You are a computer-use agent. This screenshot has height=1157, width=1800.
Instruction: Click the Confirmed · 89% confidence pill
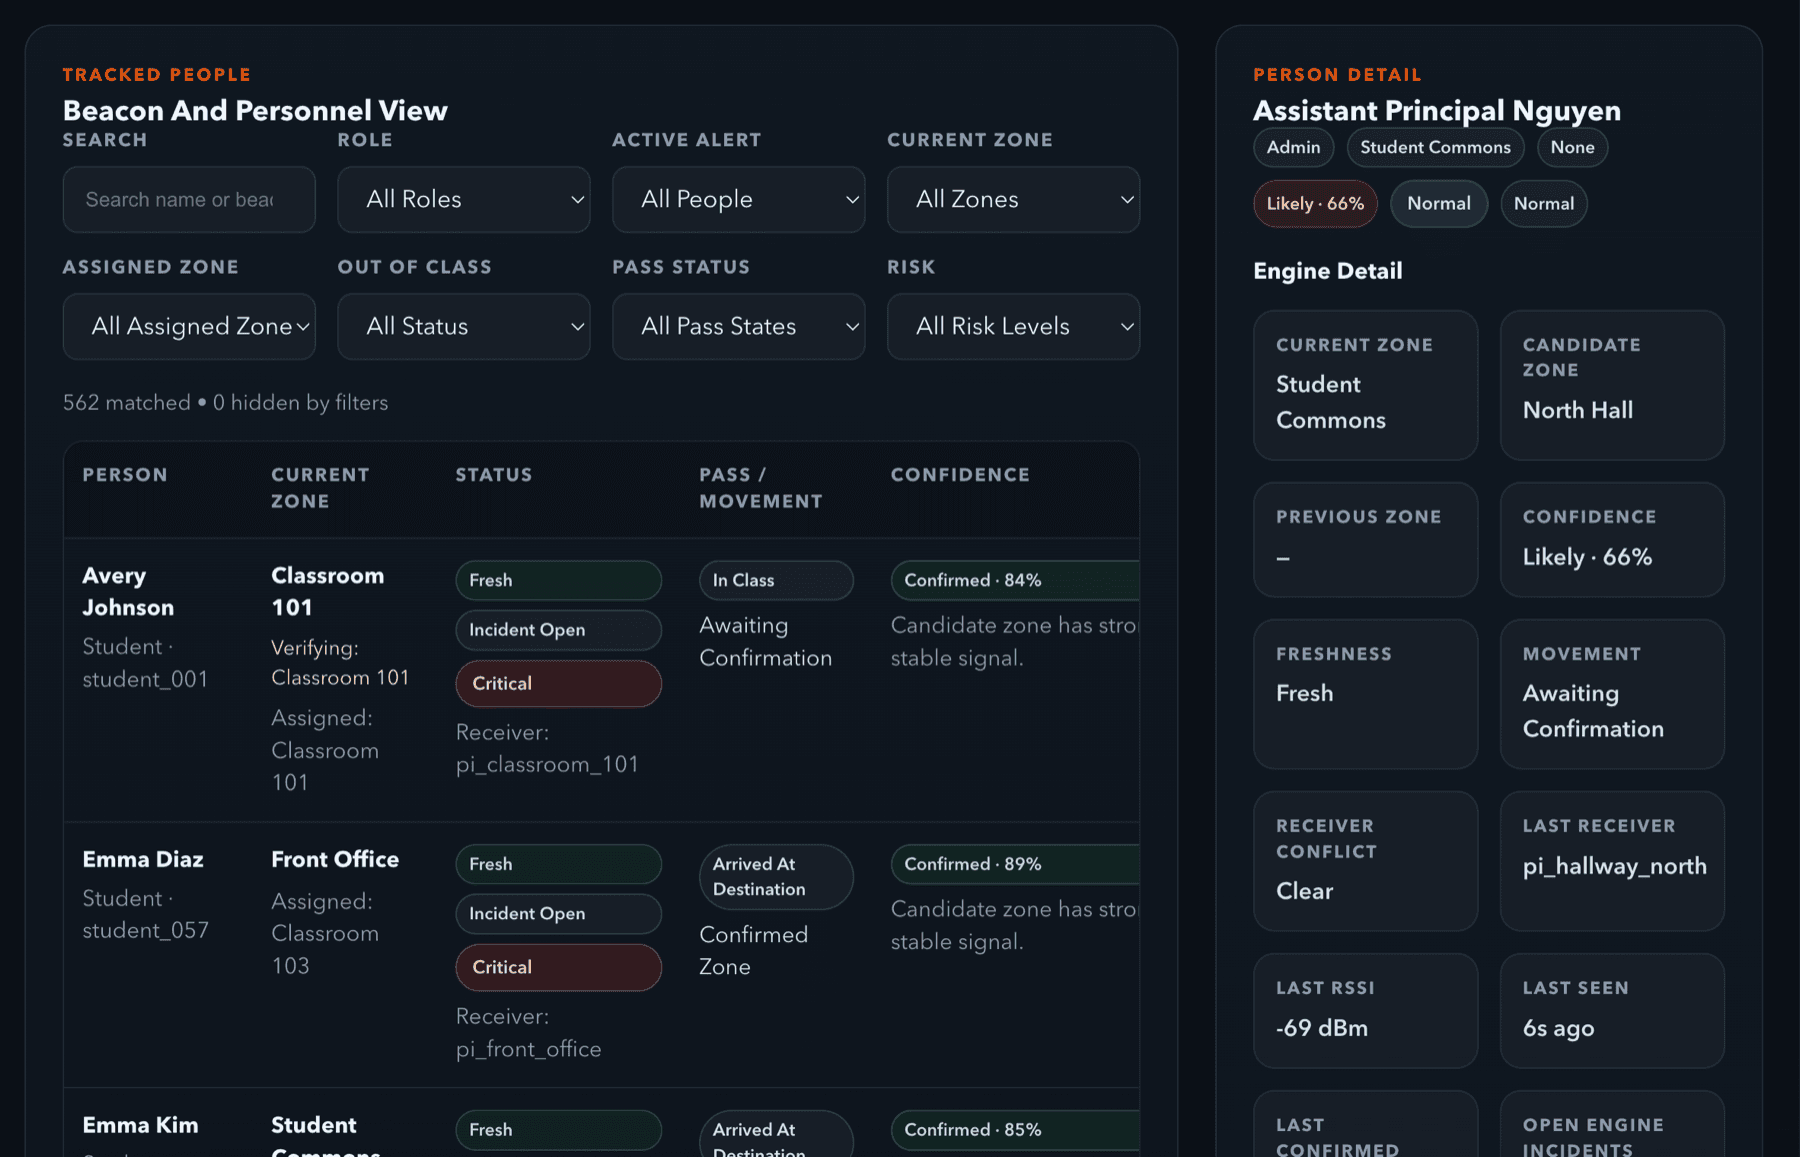(1015, 864)
